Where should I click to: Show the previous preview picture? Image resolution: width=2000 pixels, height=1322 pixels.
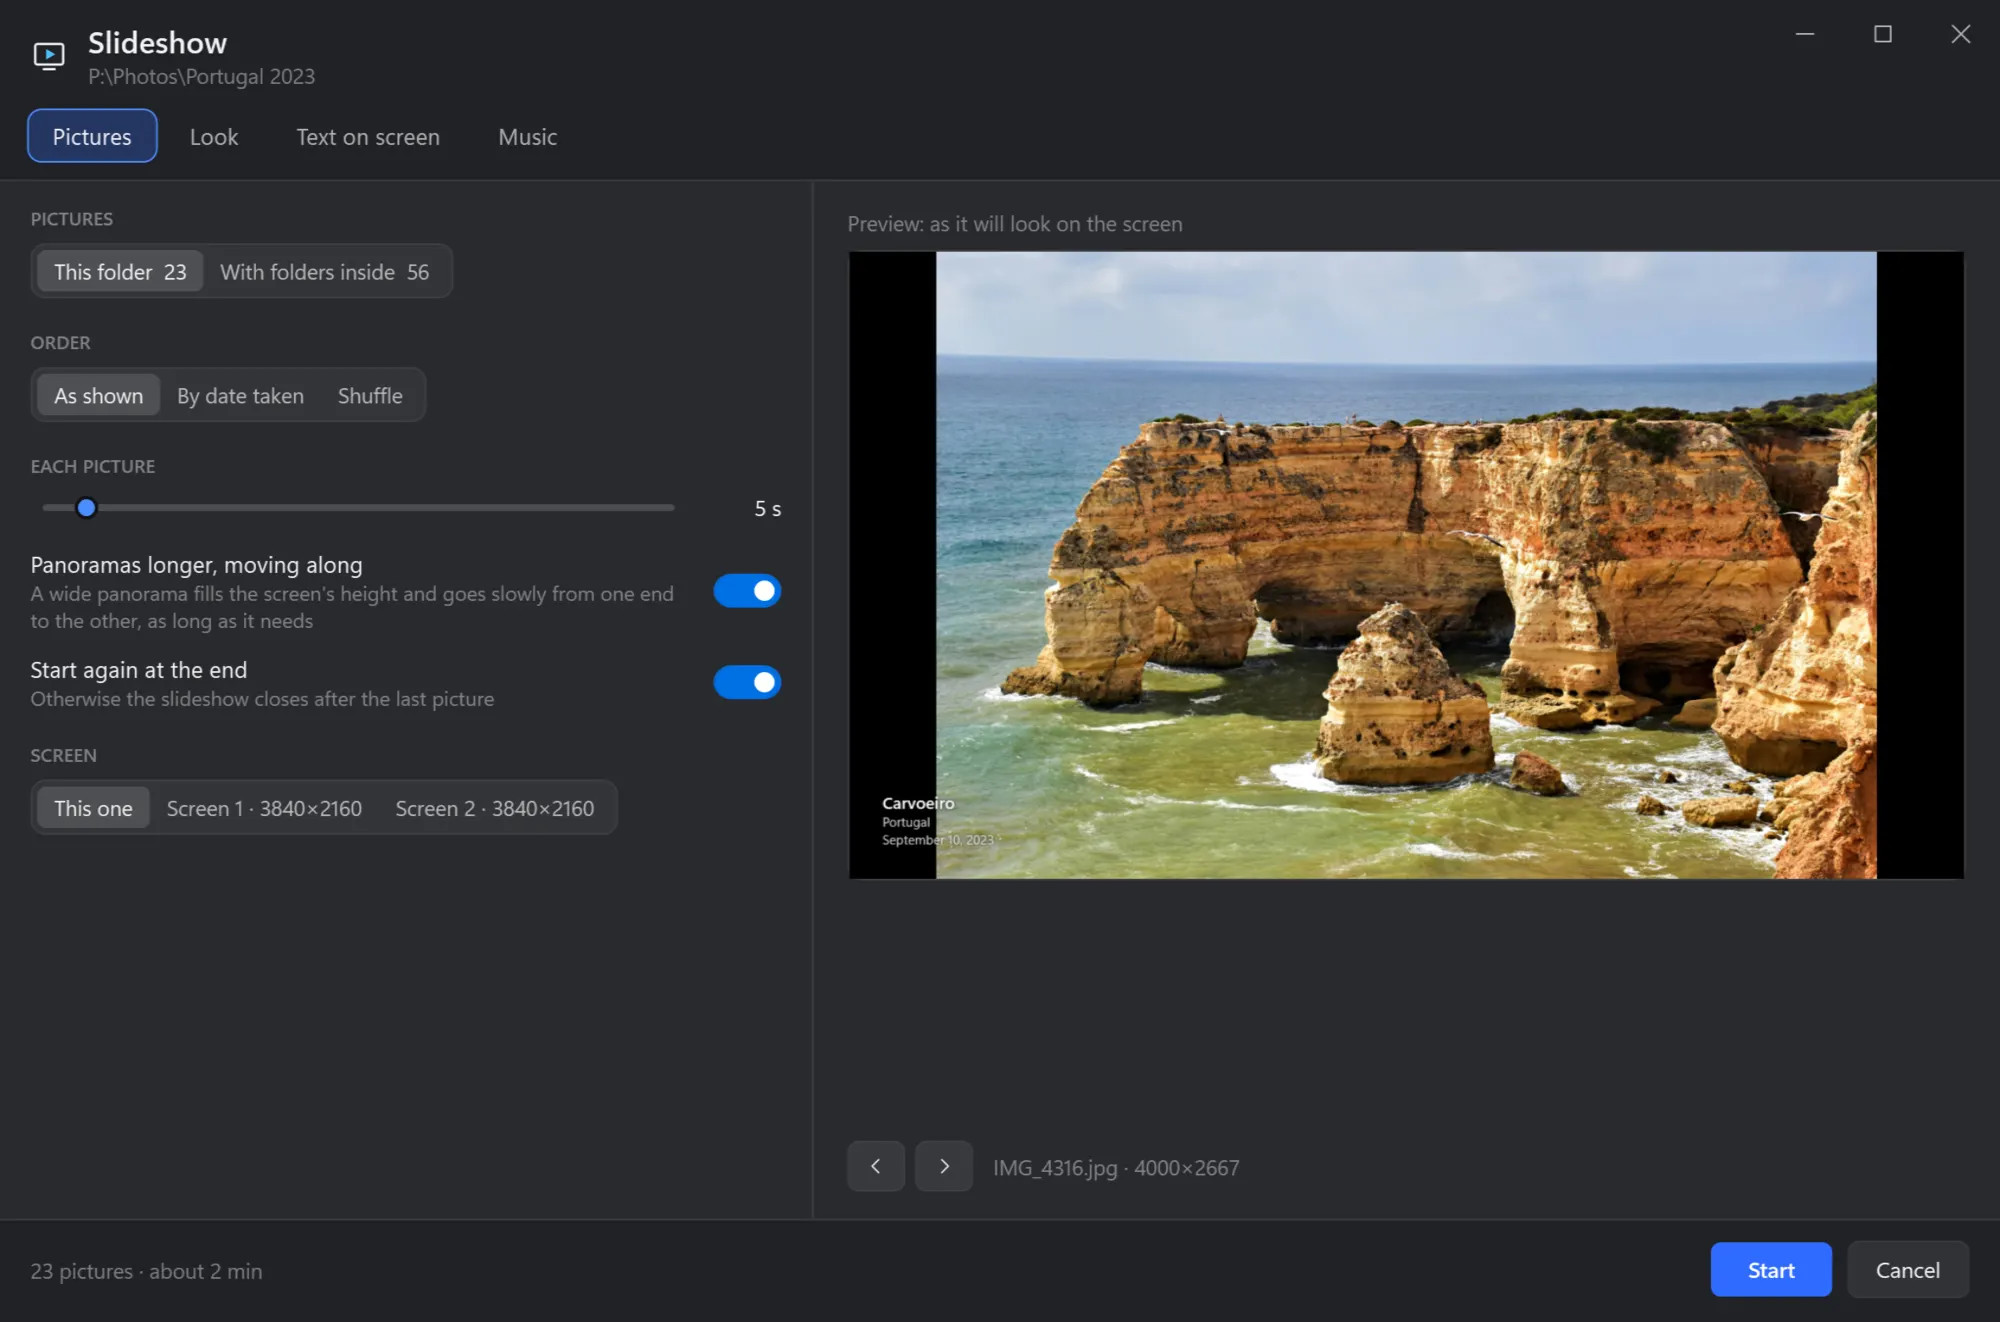point(876,1166)
